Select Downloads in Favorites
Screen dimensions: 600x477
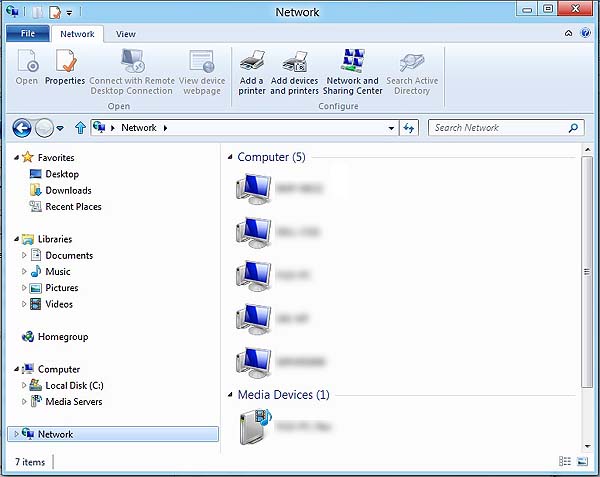68,190
